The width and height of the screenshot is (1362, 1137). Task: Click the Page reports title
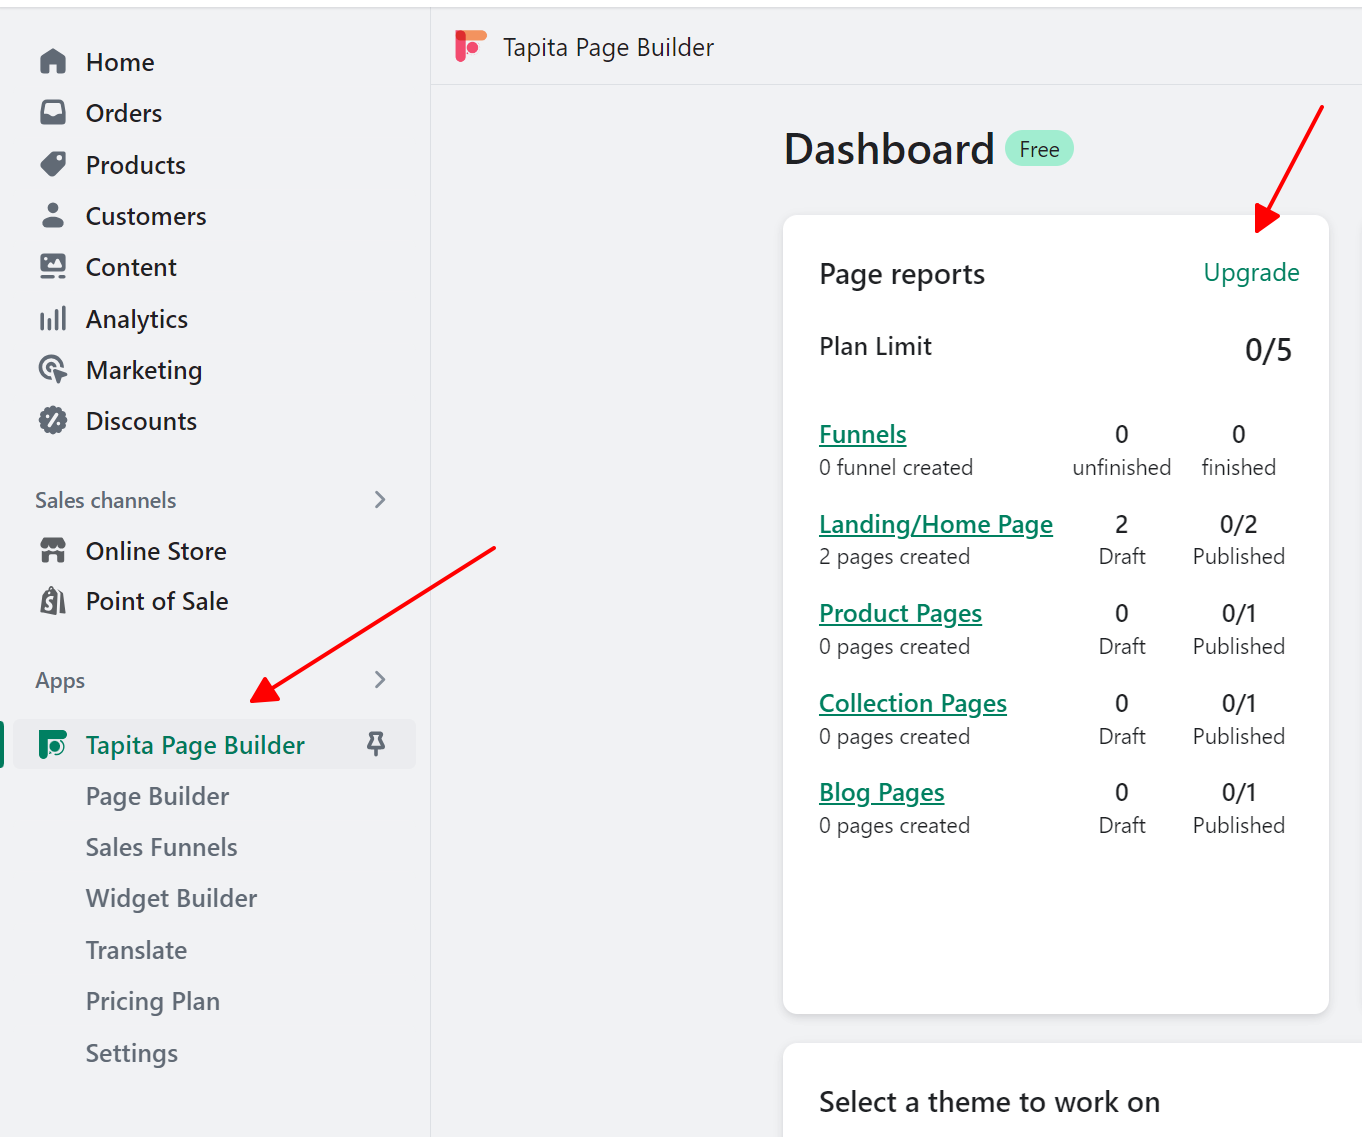click(x=902, y=274)
